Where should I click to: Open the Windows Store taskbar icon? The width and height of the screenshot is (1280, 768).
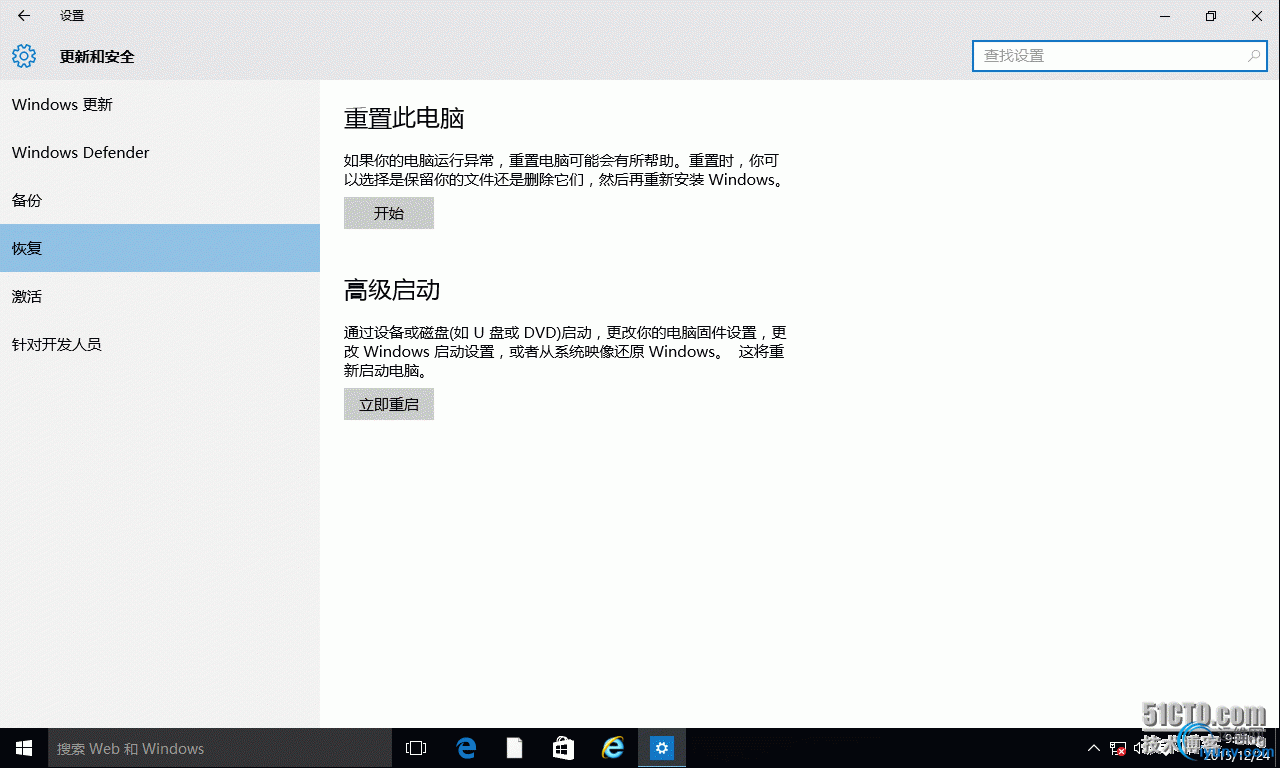(564, 748)
